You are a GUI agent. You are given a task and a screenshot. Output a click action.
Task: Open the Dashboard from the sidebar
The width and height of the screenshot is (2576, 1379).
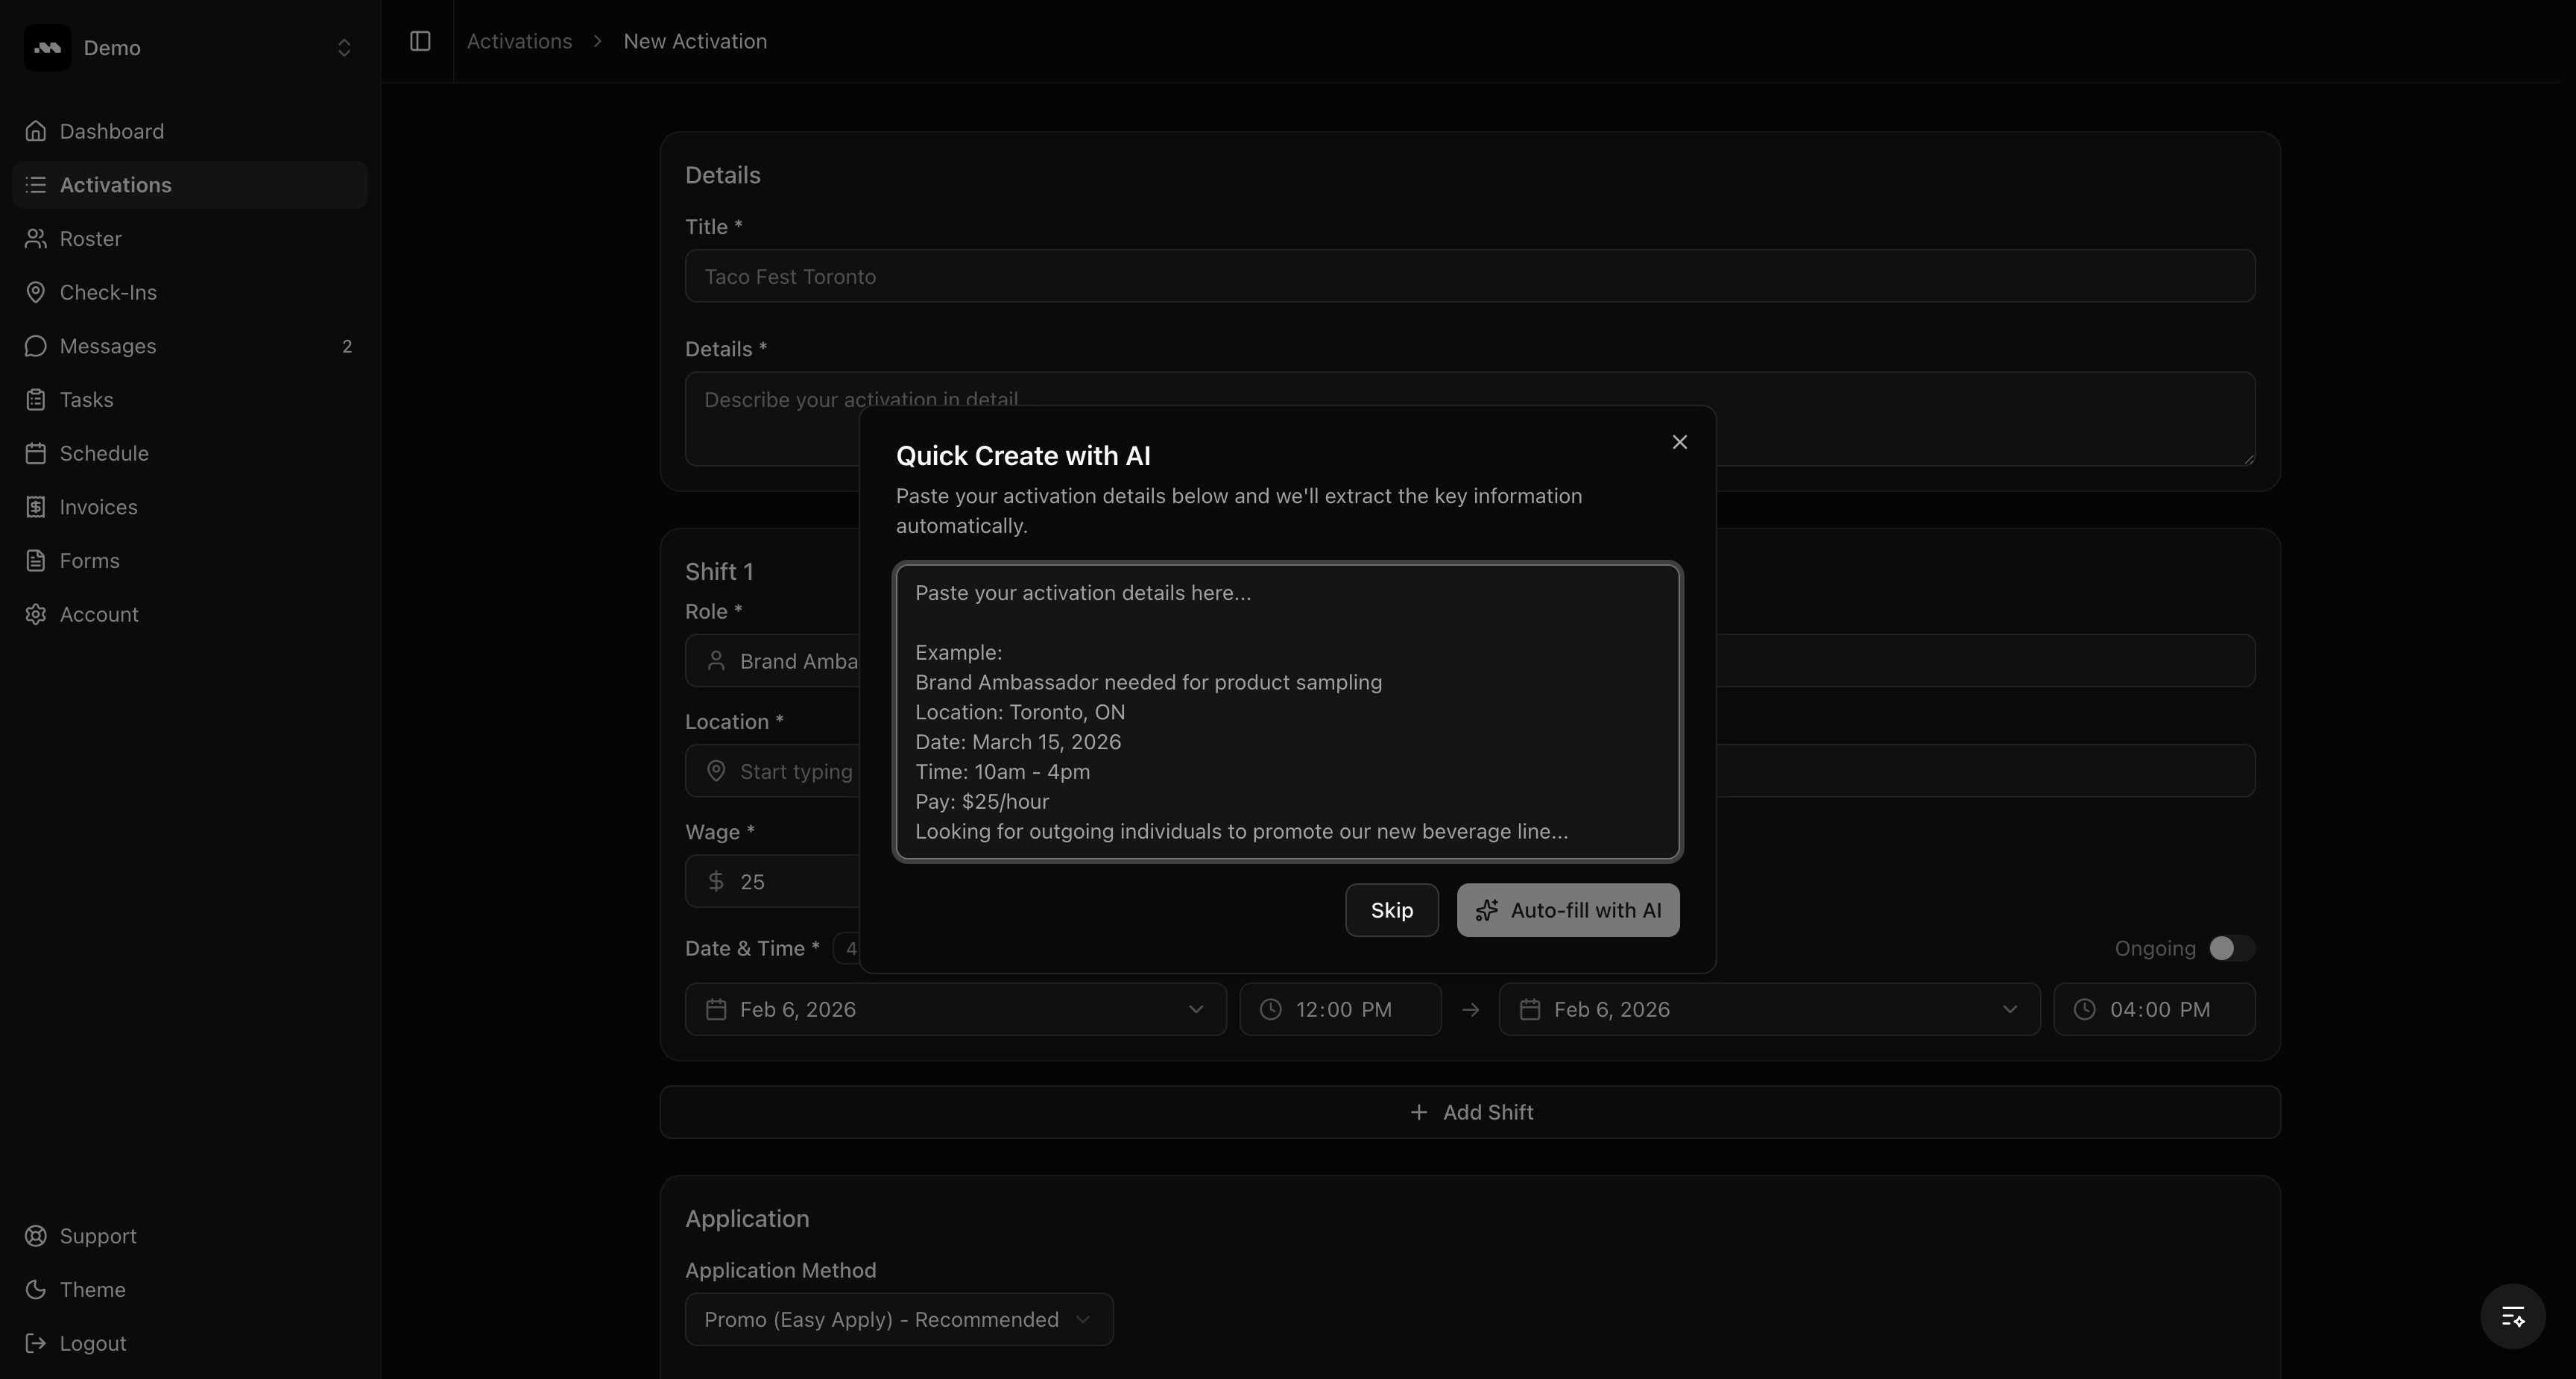110,131
